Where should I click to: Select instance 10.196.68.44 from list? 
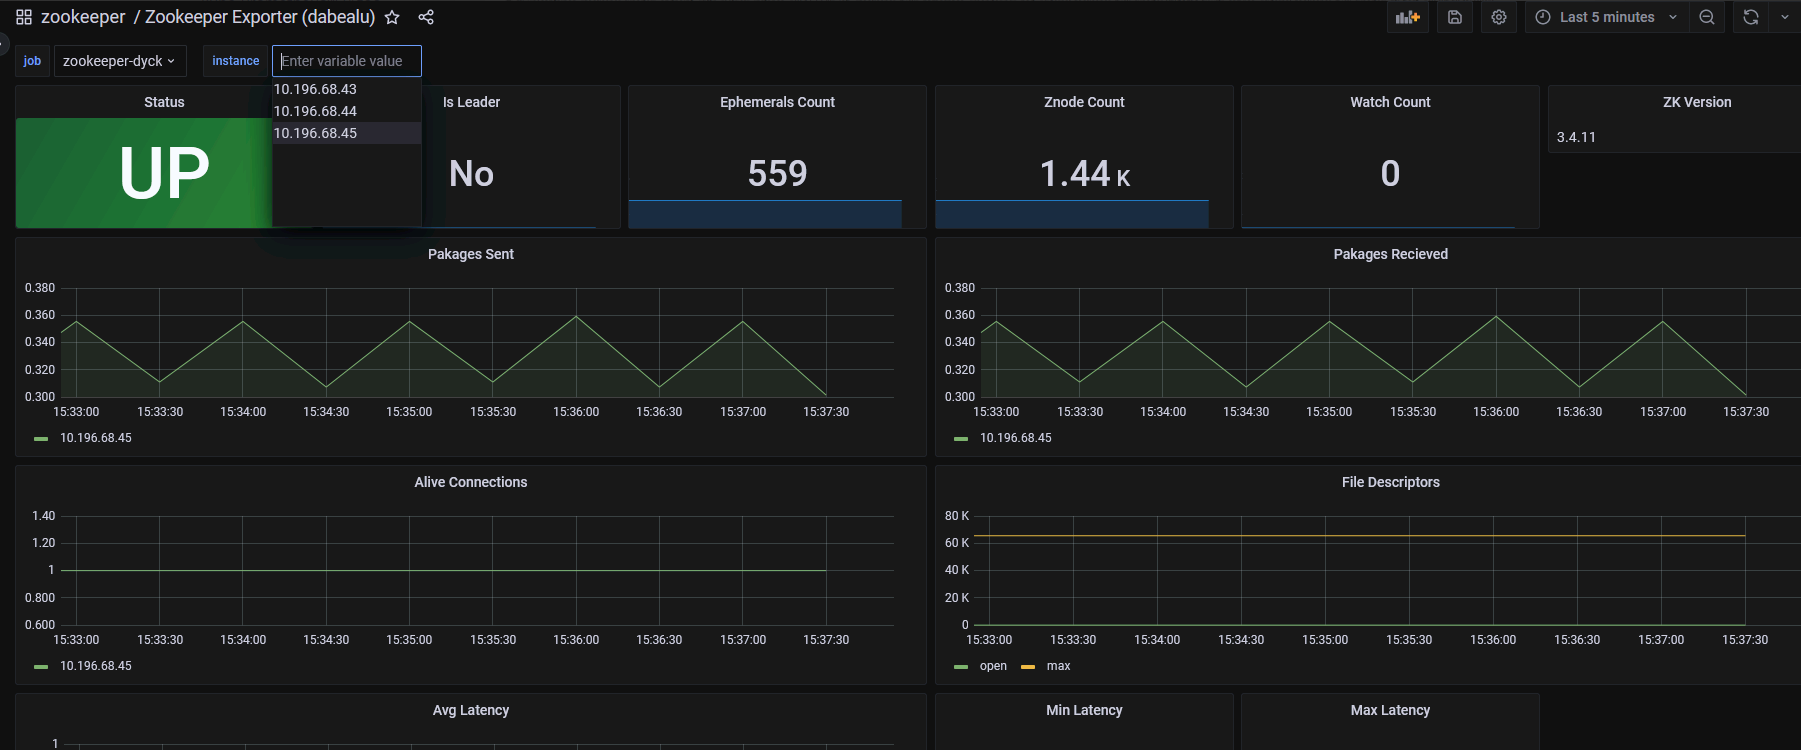point(315,111)
